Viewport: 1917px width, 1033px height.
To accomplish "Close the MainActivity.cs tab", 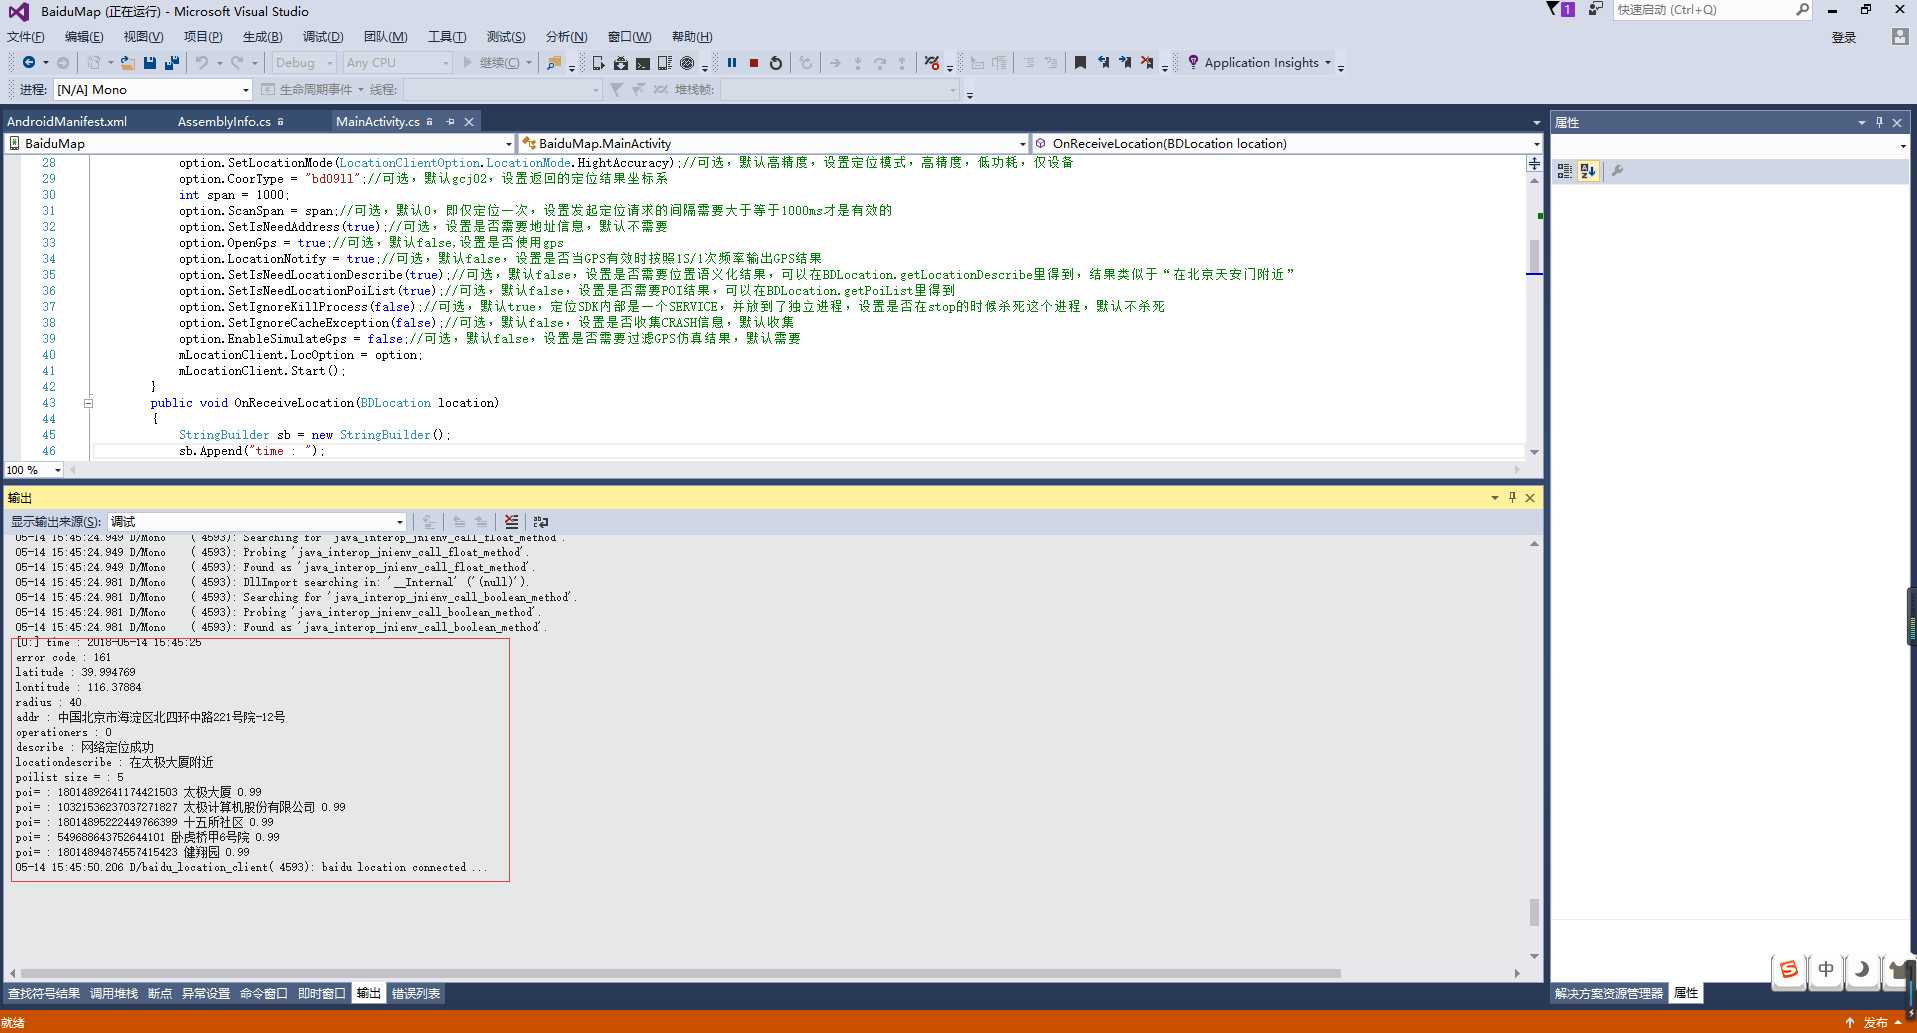I will point(468,121).
